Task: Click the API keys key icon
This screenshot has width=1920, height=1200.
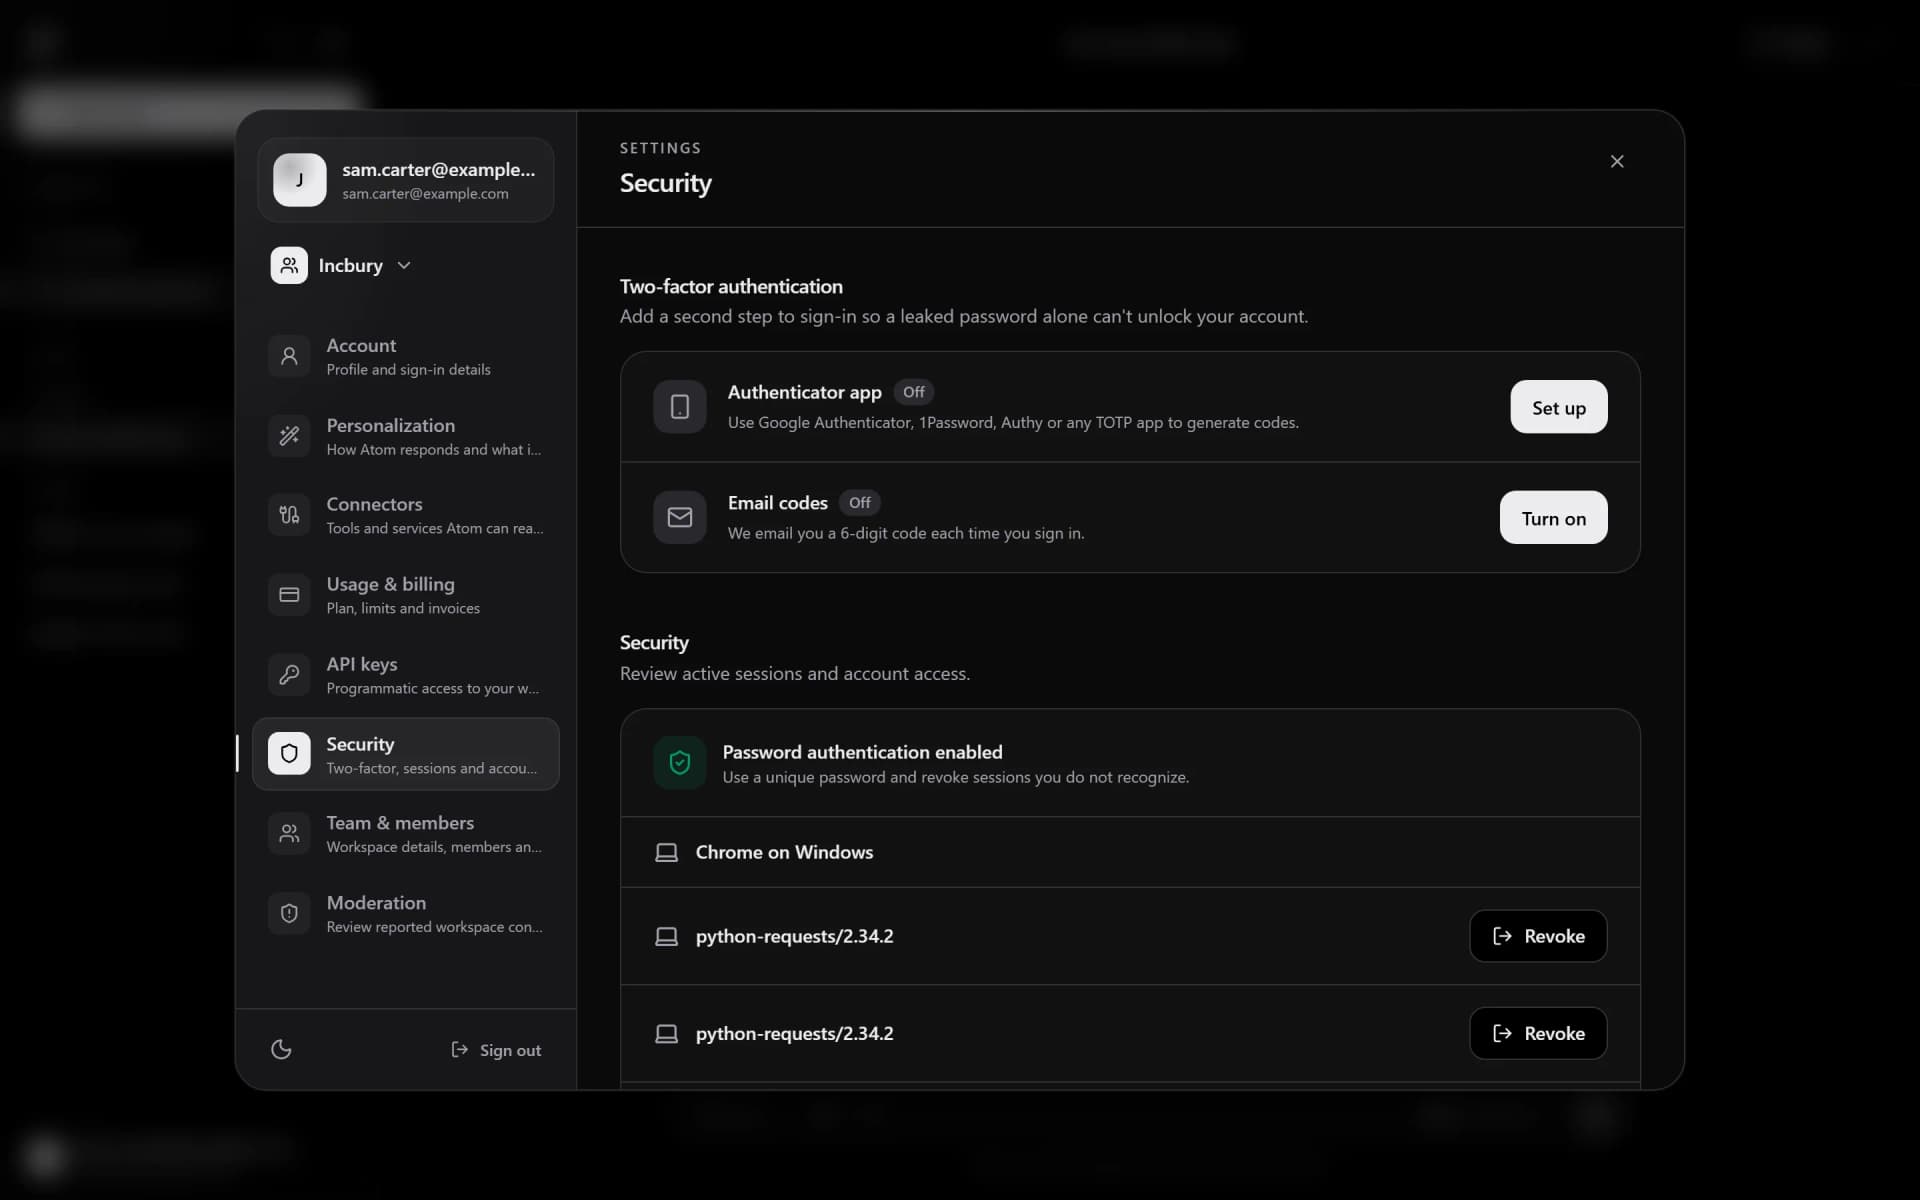Action: [289, 675]
